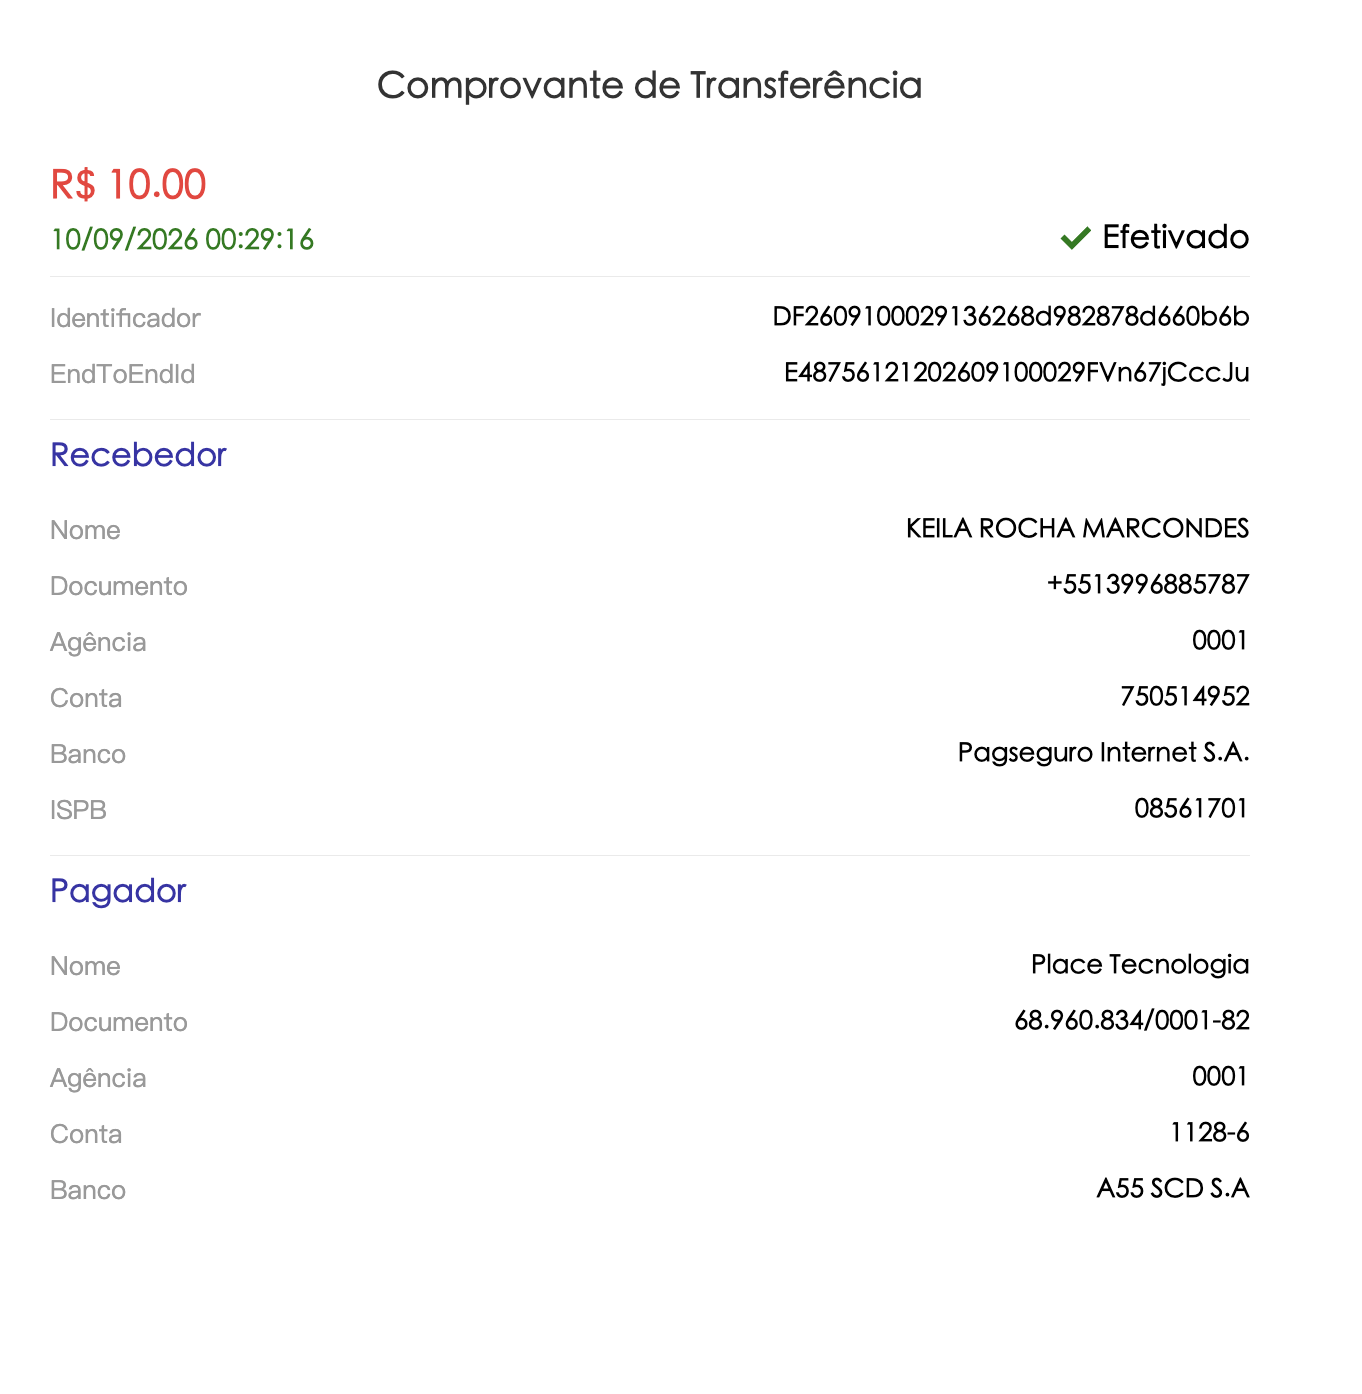Select recipient account number 750514952
Viewport: 1362px width, 1394px height.
point(1185,696)
